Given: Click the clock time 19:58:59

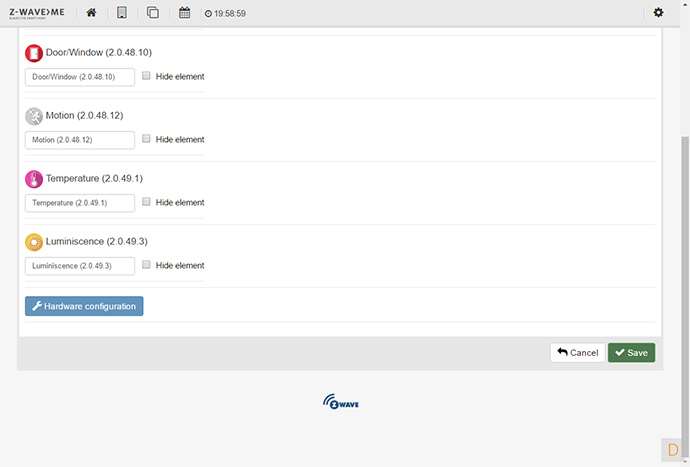Looking at the screenshot, I should pyautogui.click(x=225, y=14).
